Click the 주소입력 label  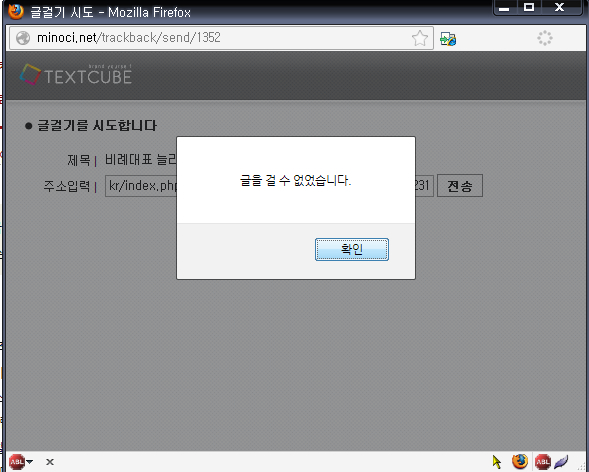[66, 186]
